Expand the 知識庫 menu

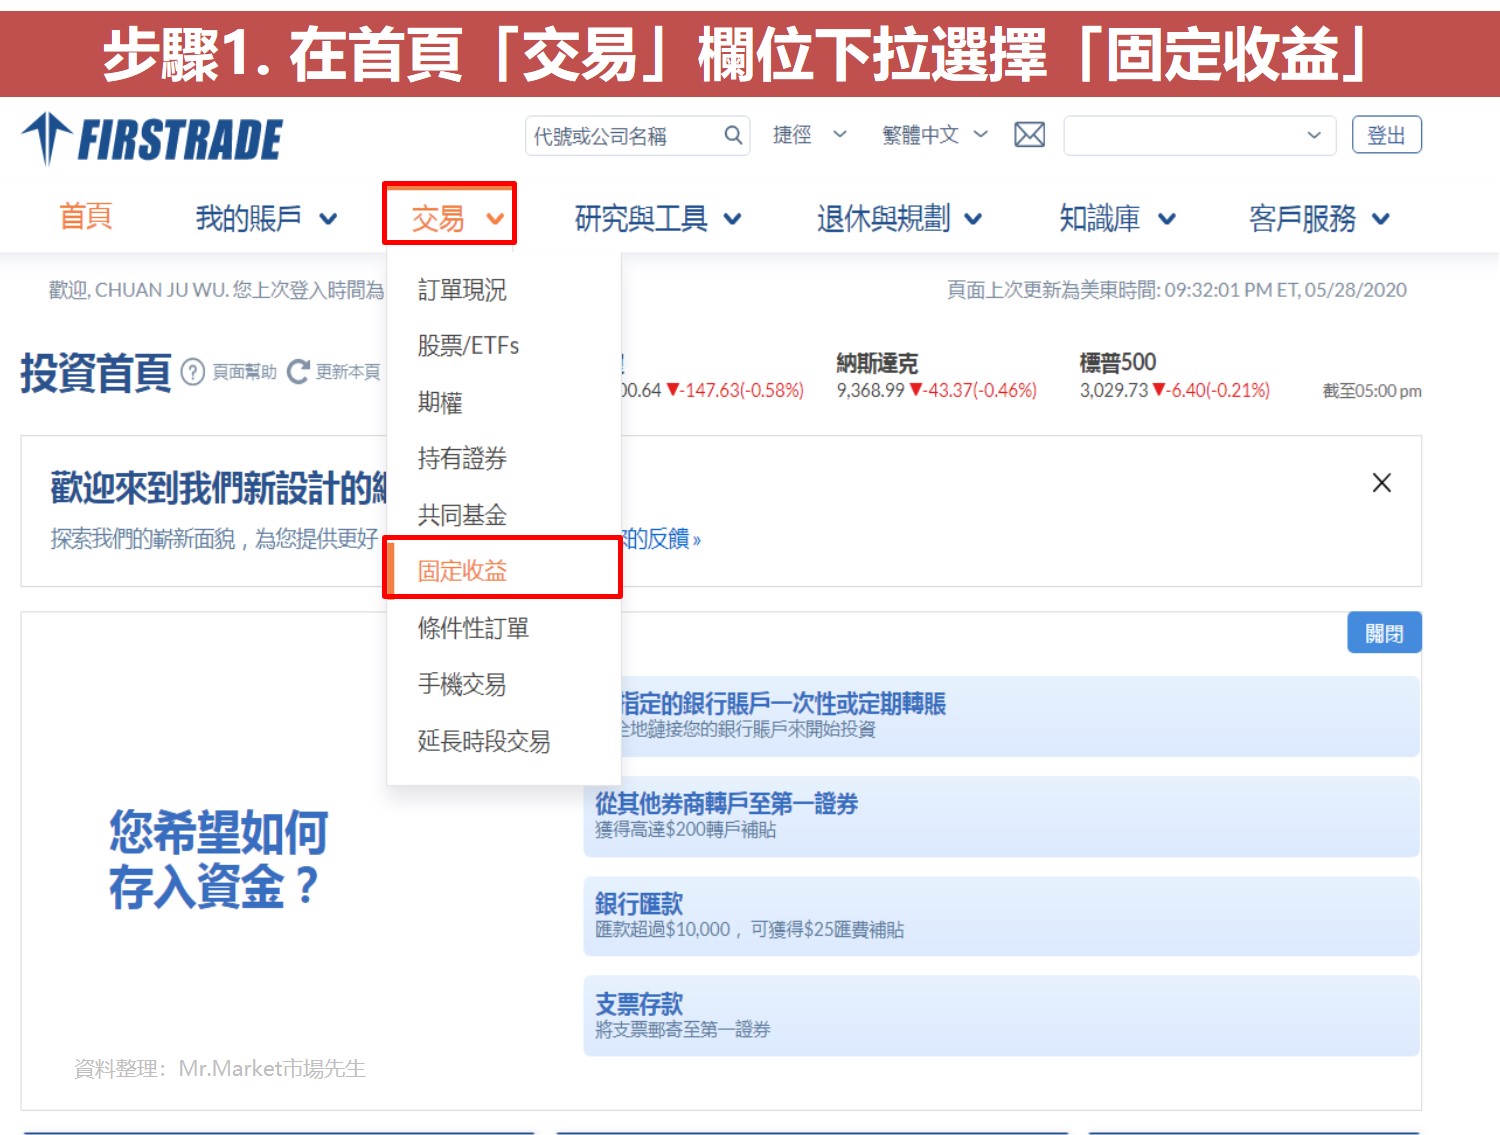tap(1117, 218)
